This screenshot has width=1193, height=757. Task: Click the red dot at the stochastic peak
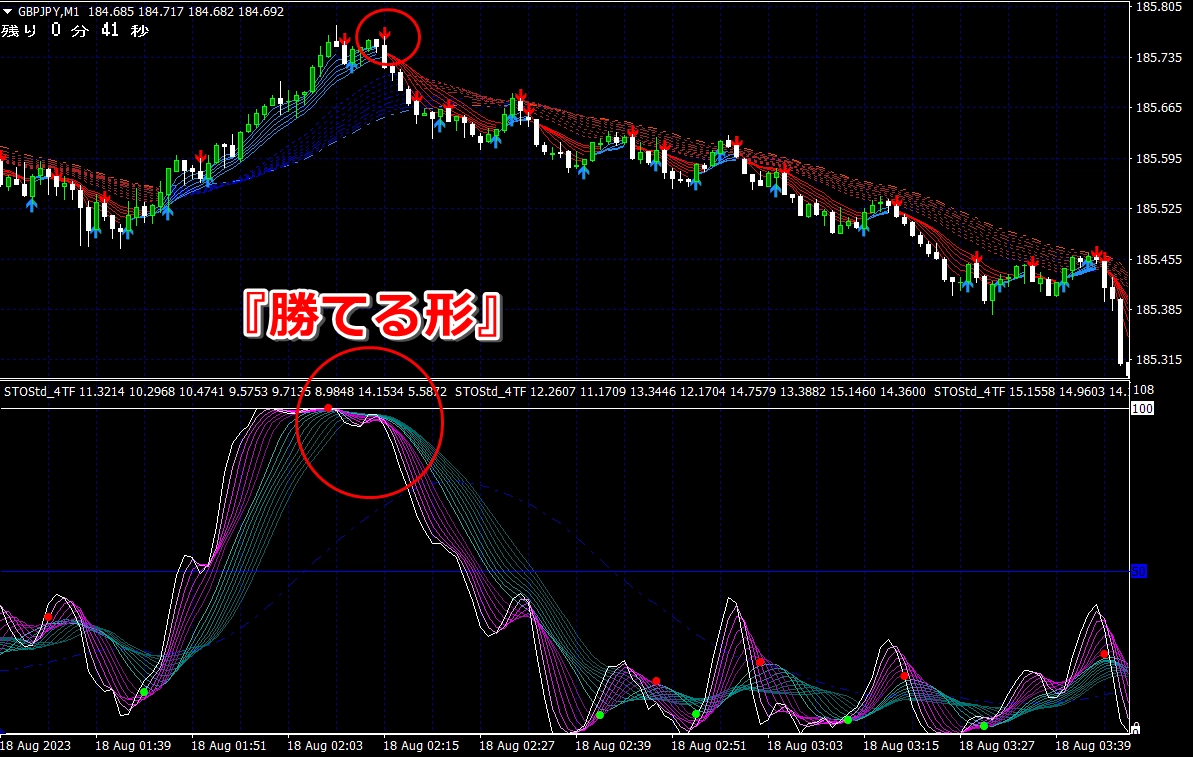(328, 408)
